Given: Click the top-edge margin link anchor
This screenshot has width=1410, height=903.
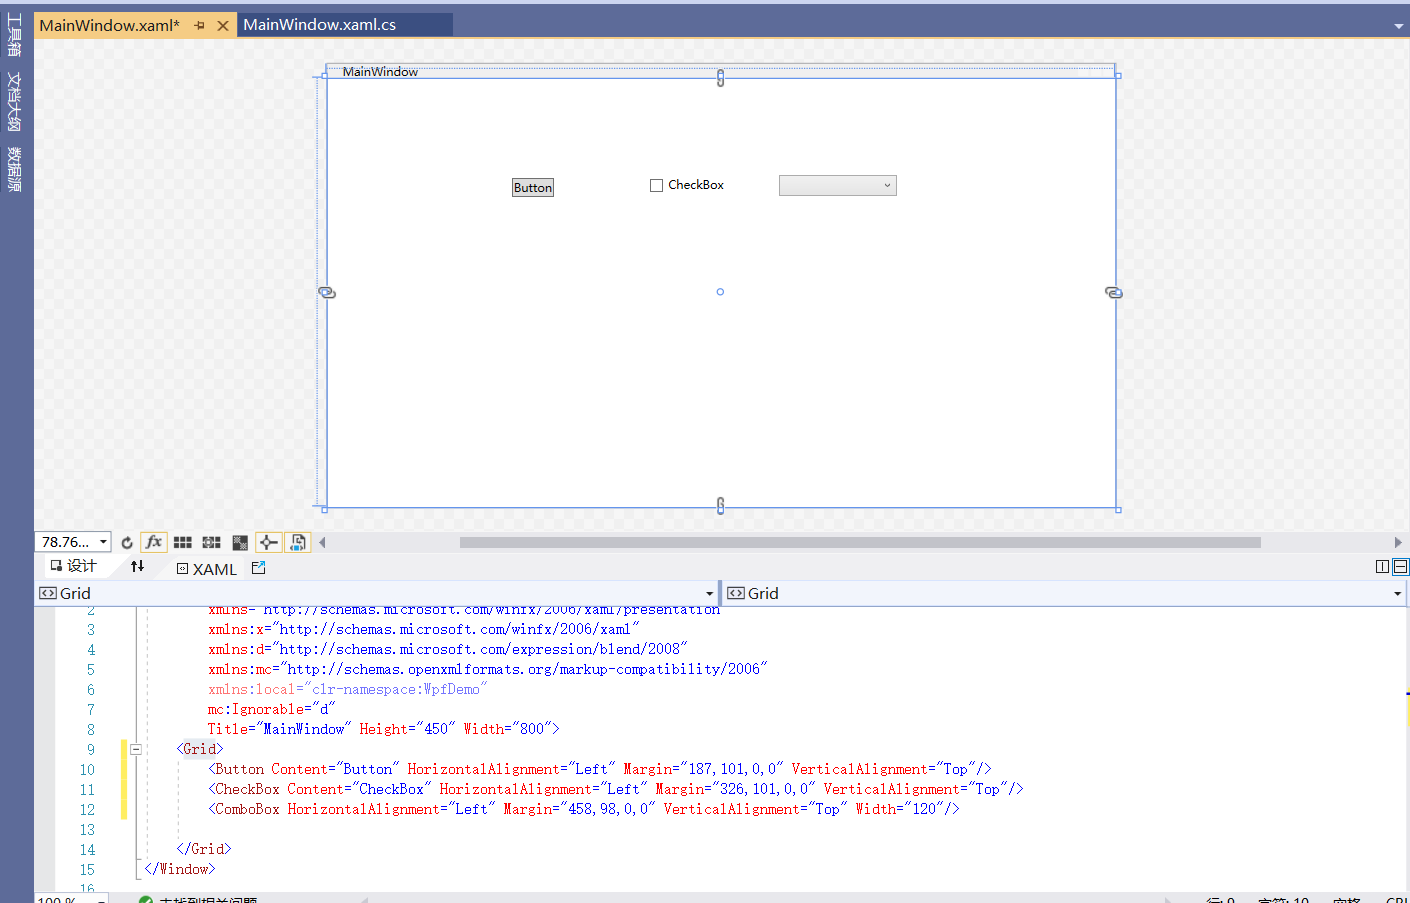Looking at the screenshot, I should pyautogui.click(x=720, y=78).
